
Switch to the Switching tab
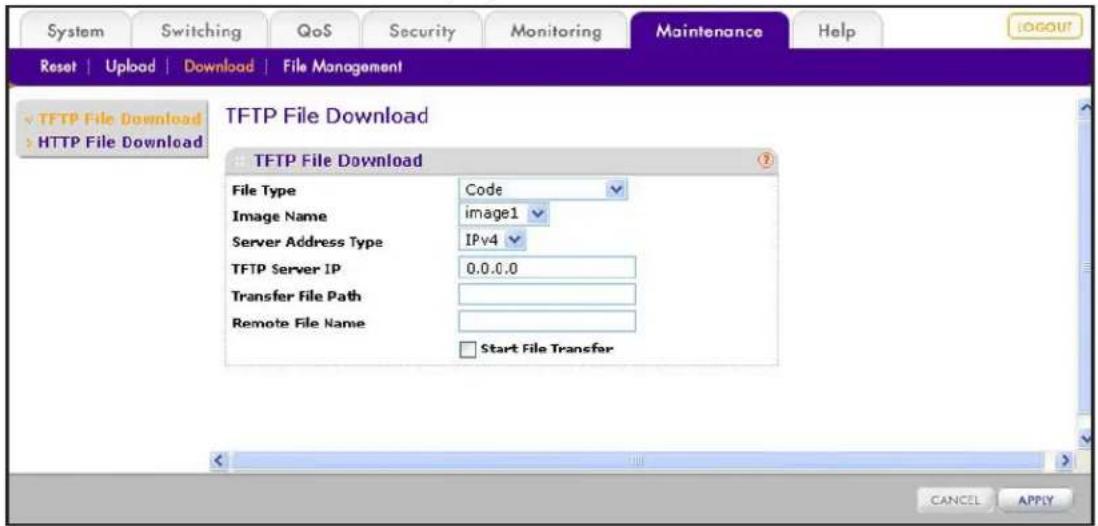(x=202, y=32)
